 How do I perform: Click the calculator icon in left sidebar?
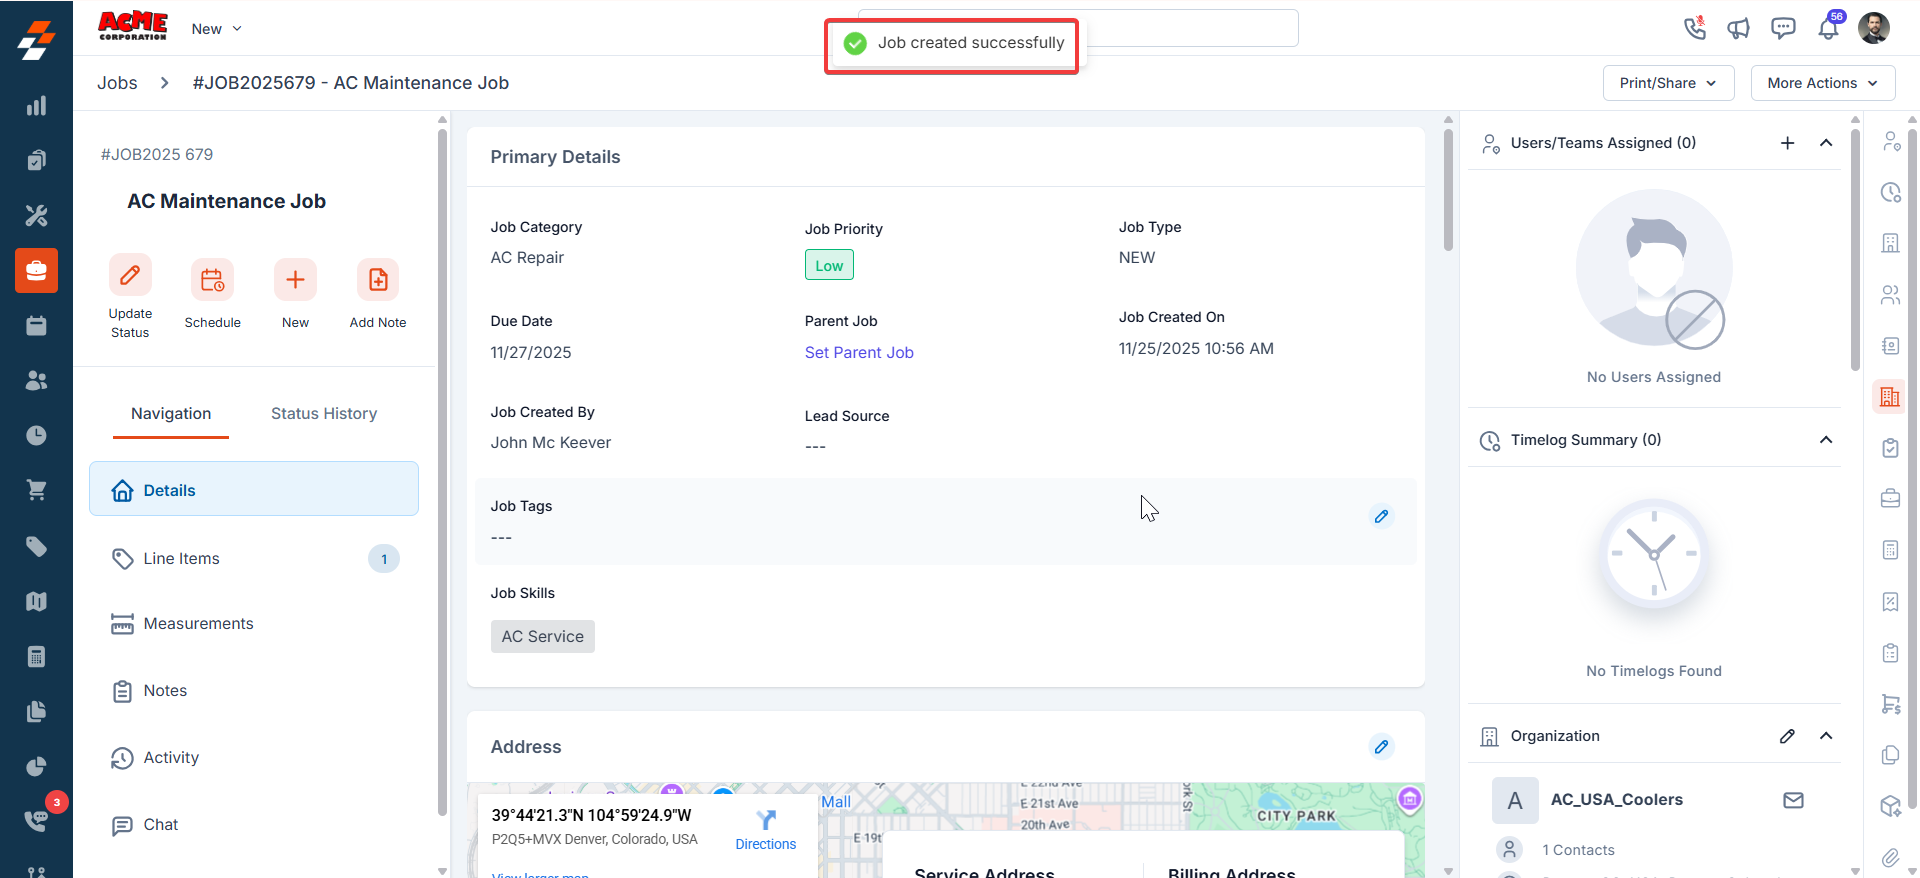(36, 656)
